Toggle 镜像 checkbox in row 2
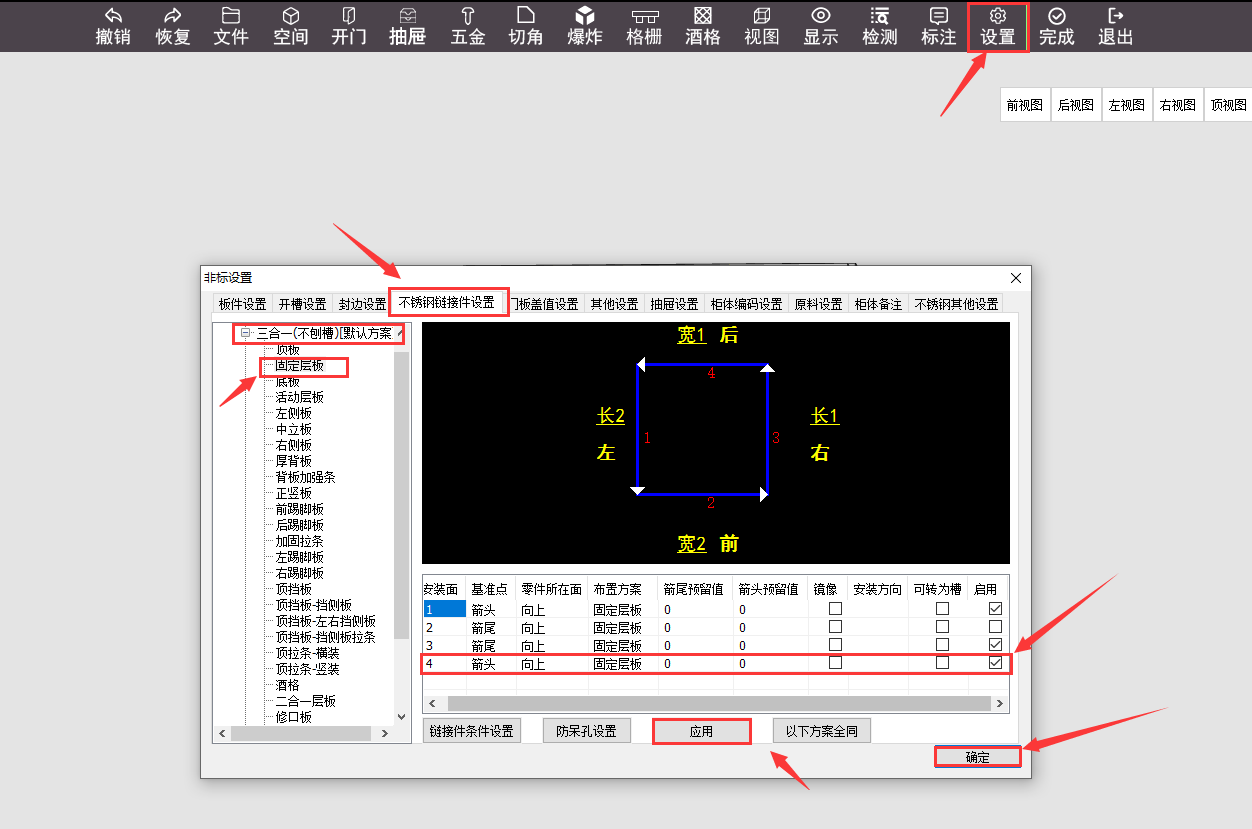Image resolution: width=1252 pixels, height=829 pixels. [835, 626]
